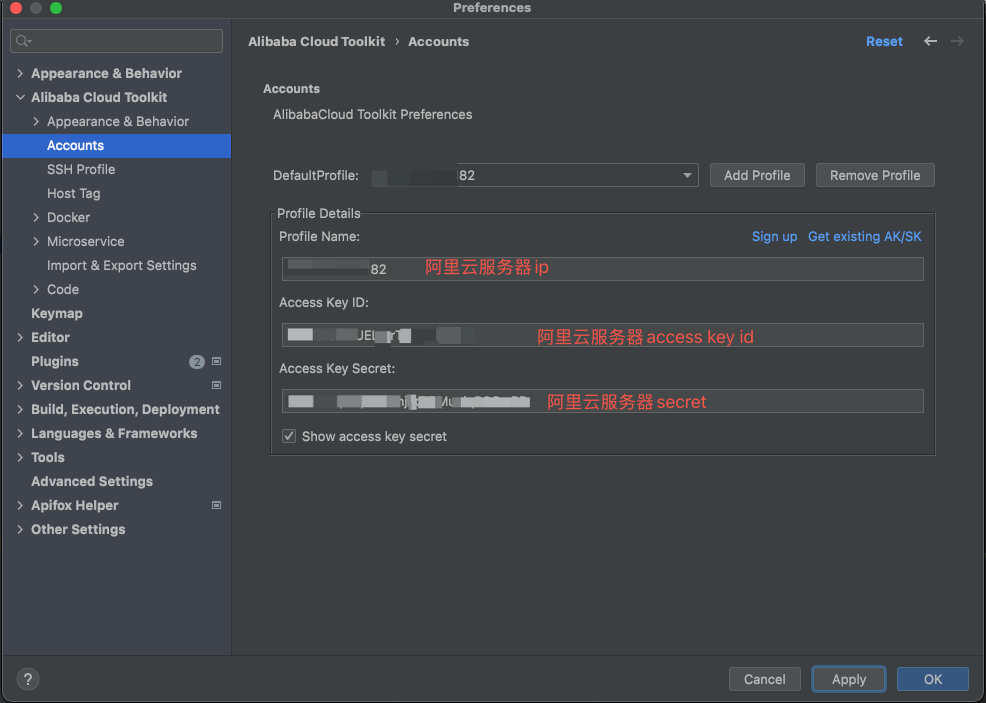The image size is (986, 703).
Task: Select the Docker tree item label
Action: [x=69, y=218]
